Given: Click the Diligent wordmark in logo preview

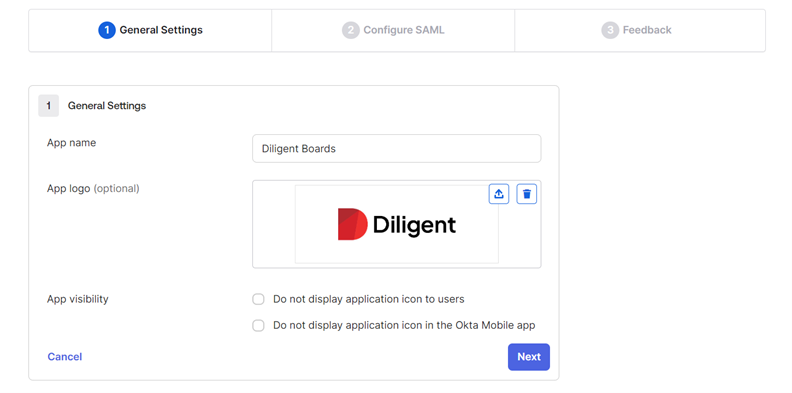Looking at the screenshot, I should point(414,225).
